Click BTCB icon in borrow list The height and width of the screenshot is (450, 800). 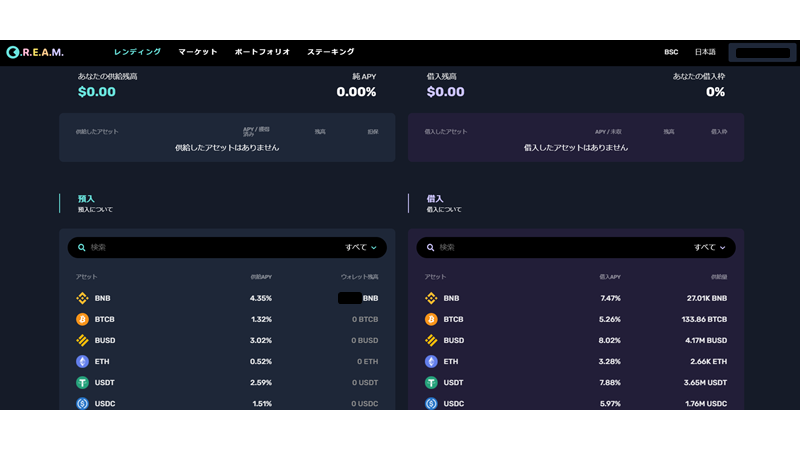[431, 319]
